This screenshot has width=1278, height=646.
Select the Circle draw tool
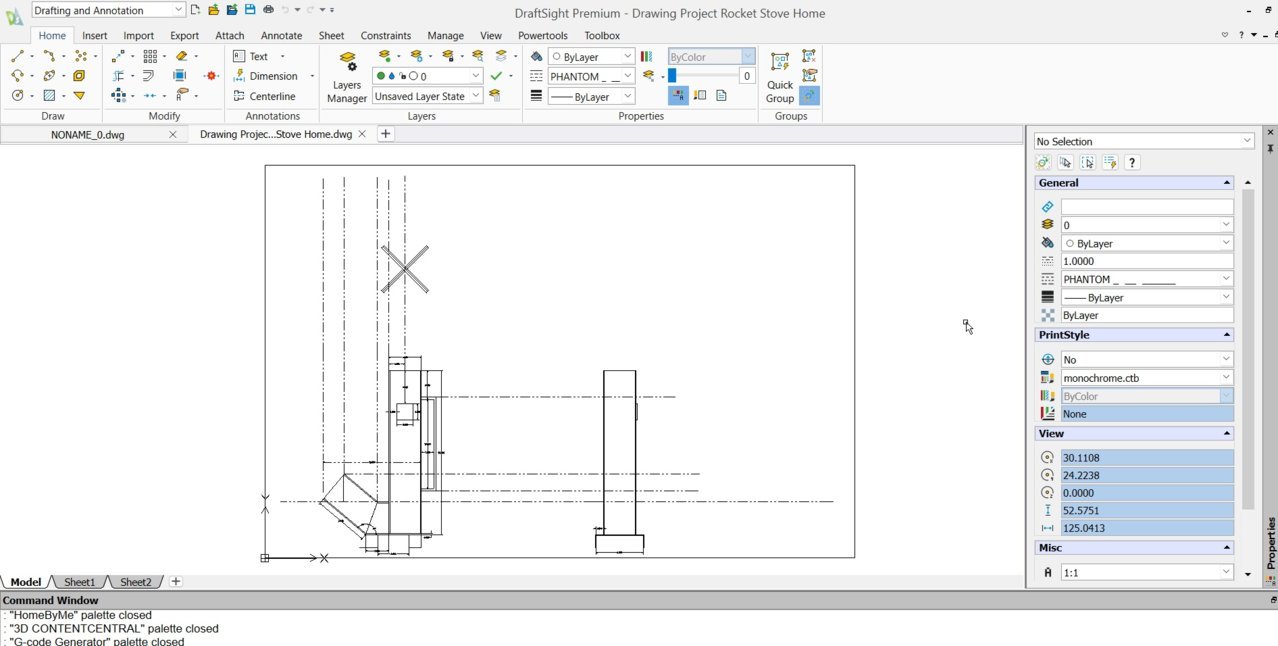[x=17, y=95]
